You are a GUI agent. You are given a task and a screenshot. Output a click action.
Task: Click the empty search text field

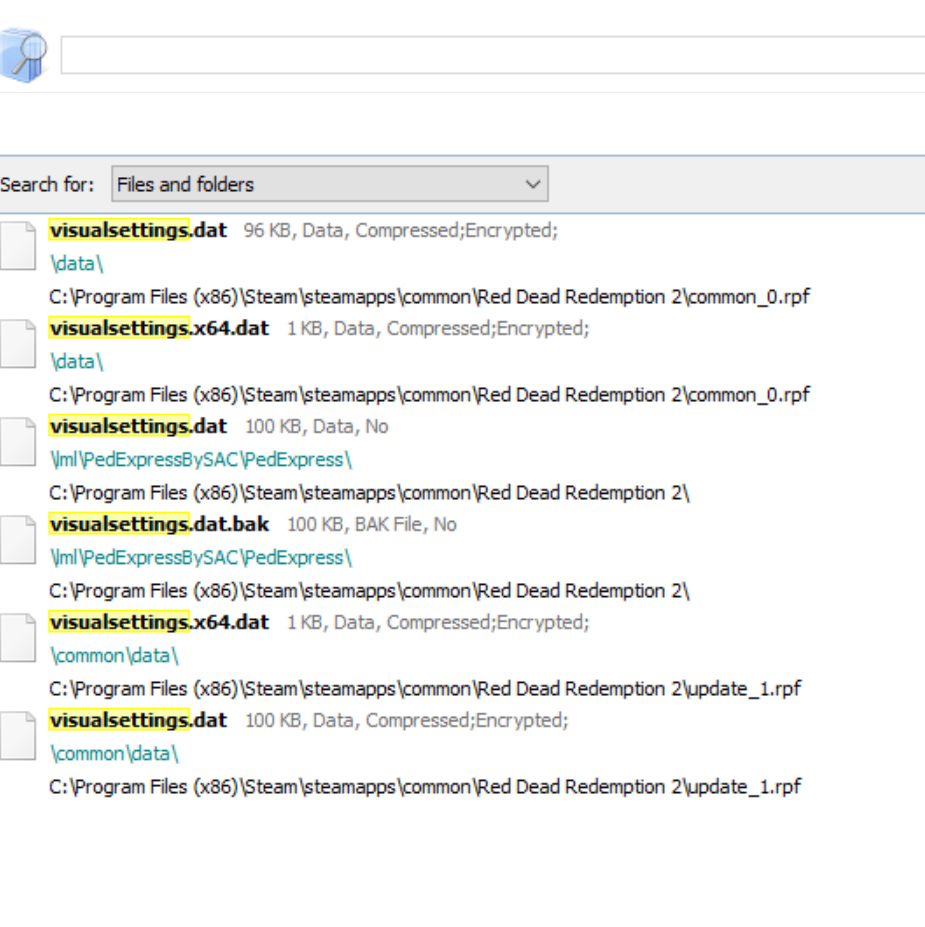[x=492, y=55]
